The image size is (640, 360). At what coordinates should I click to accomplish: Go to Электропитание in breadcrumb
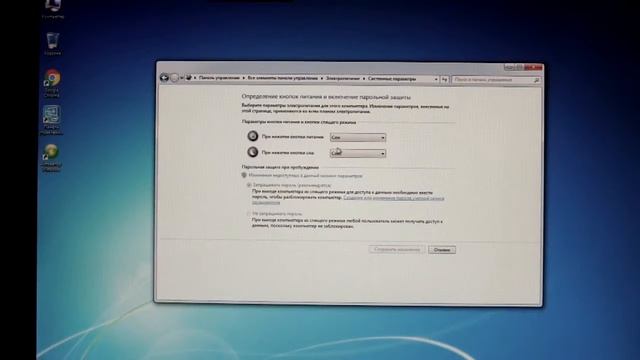343,78
